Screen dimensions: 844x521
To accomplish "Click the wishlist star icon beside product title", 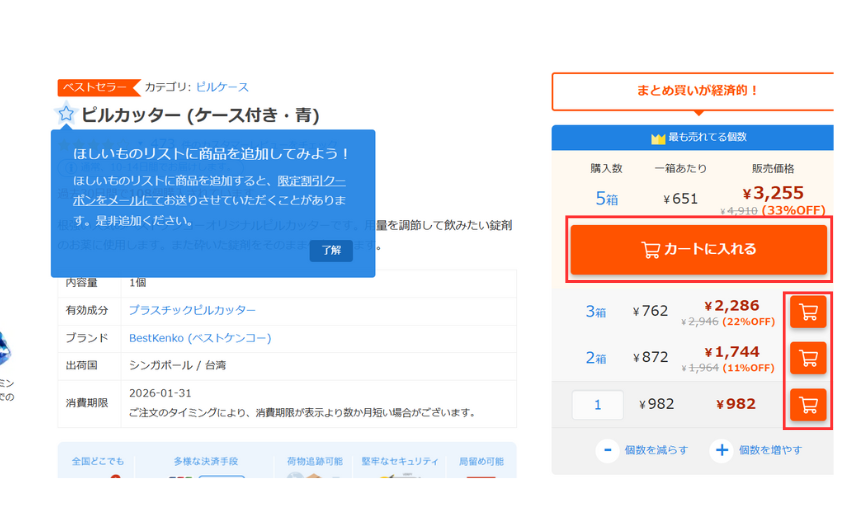I will tap(66, 114).
